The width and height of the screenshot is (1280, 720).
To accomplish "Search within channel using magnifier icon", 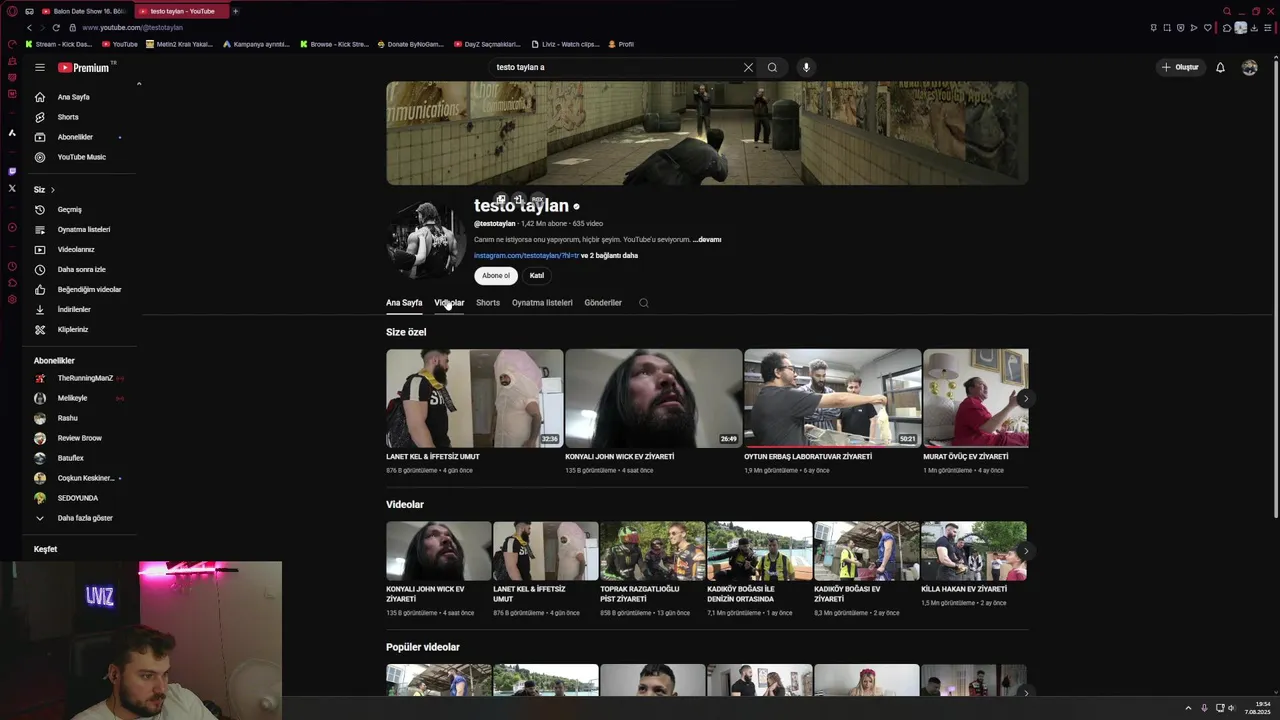I will click(644, 303).
